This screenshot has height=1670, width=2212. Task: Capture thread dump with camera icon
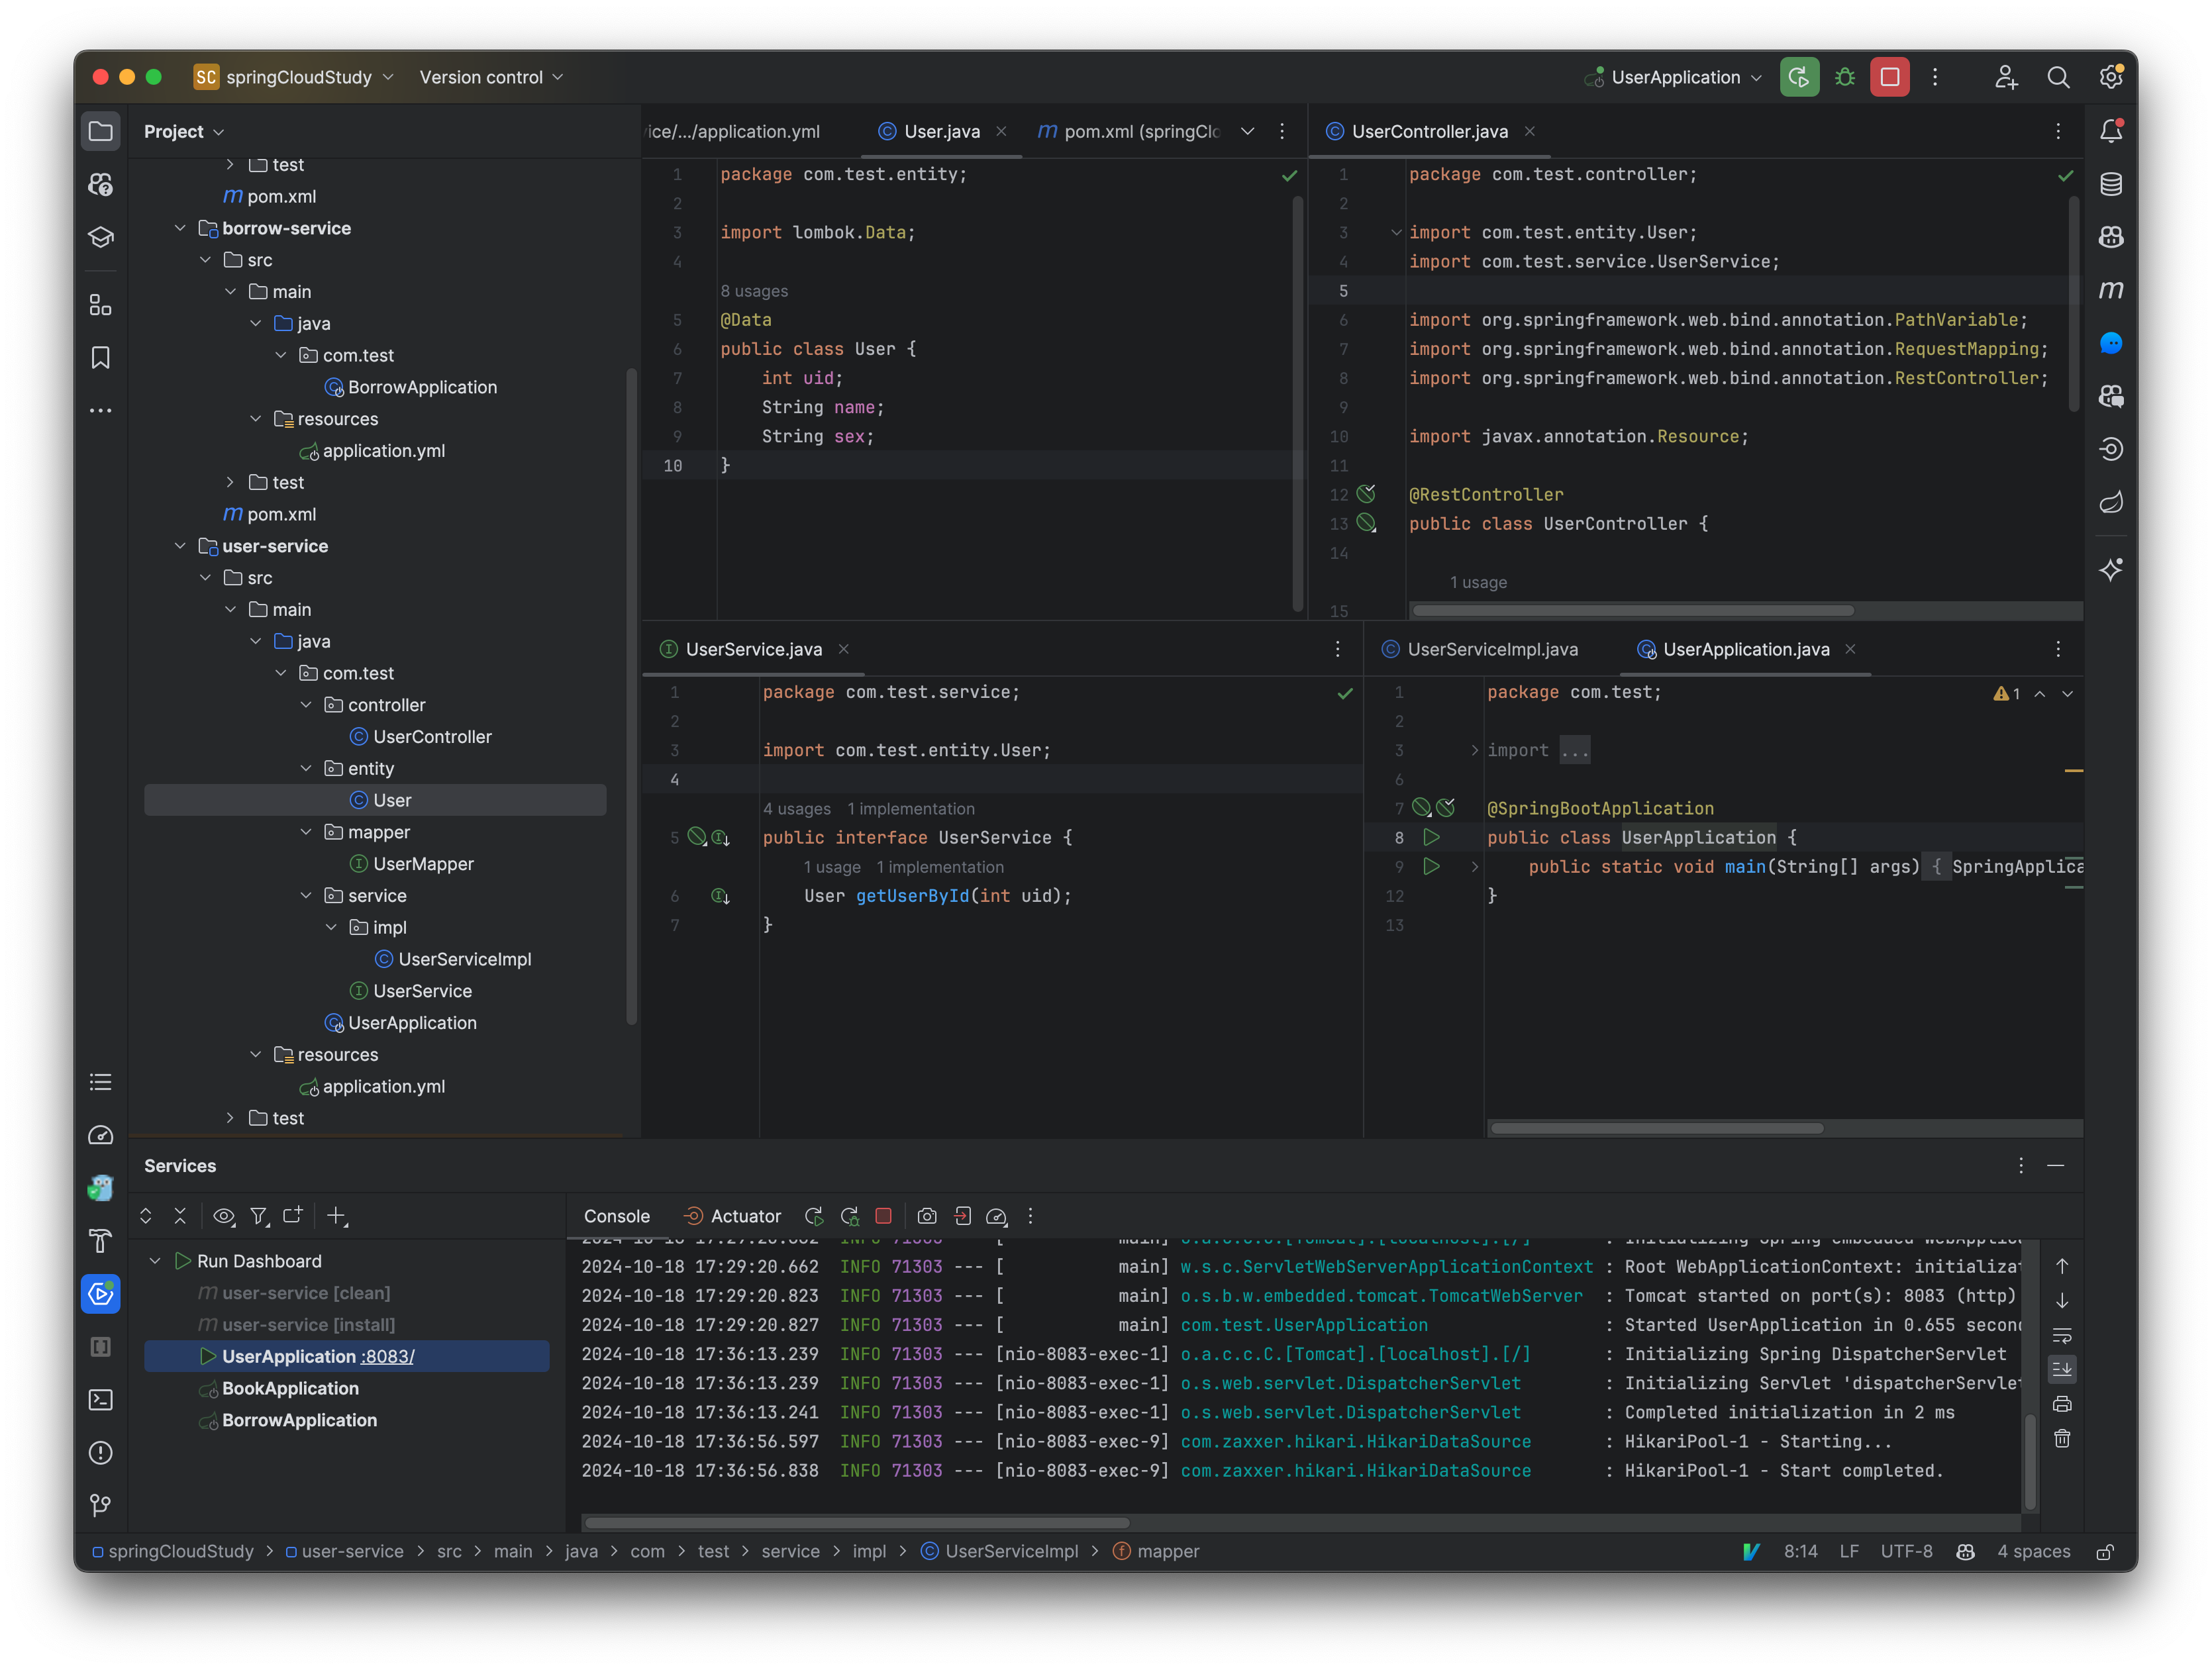pyautogui.click(x=927, y=1216)
